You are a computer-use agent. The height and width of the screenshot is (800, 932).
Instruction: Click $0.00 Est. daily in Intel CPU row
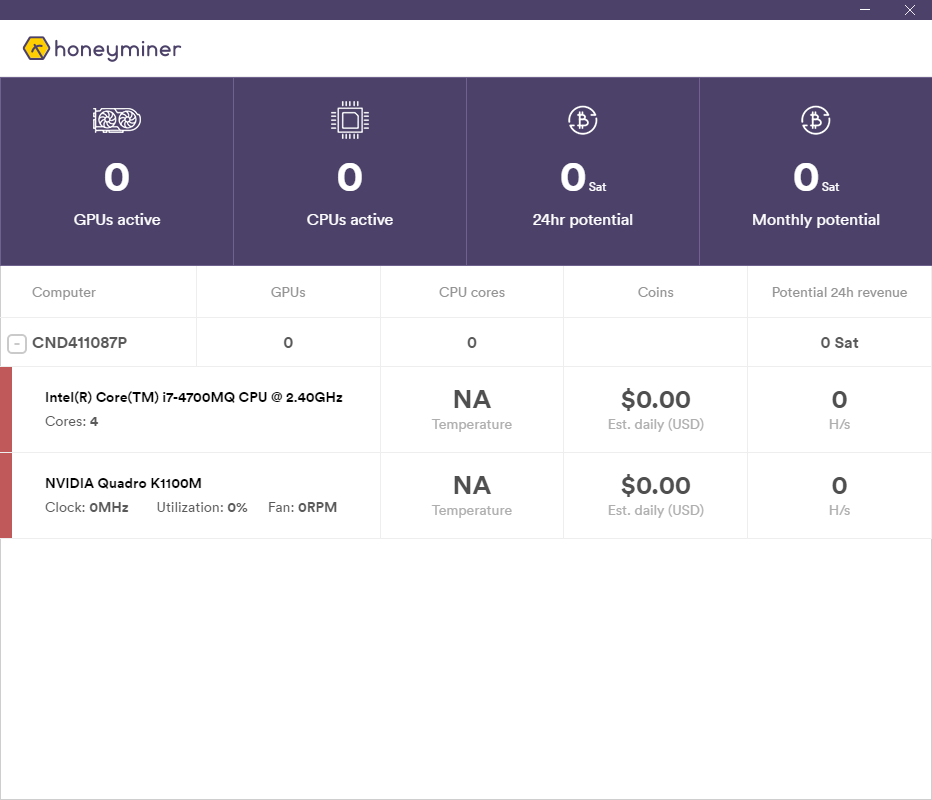656,410
